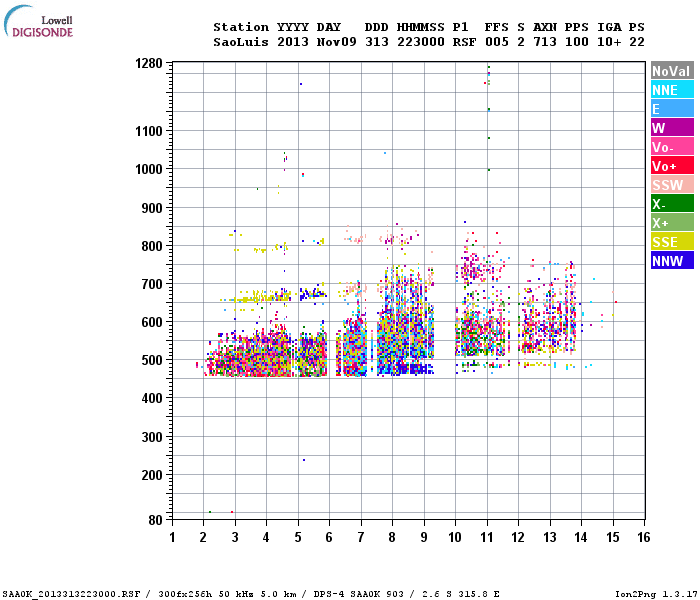This screenshot has height=600, width=700.
Task: Click the time value '223000'
Action: tap(421, 42)
